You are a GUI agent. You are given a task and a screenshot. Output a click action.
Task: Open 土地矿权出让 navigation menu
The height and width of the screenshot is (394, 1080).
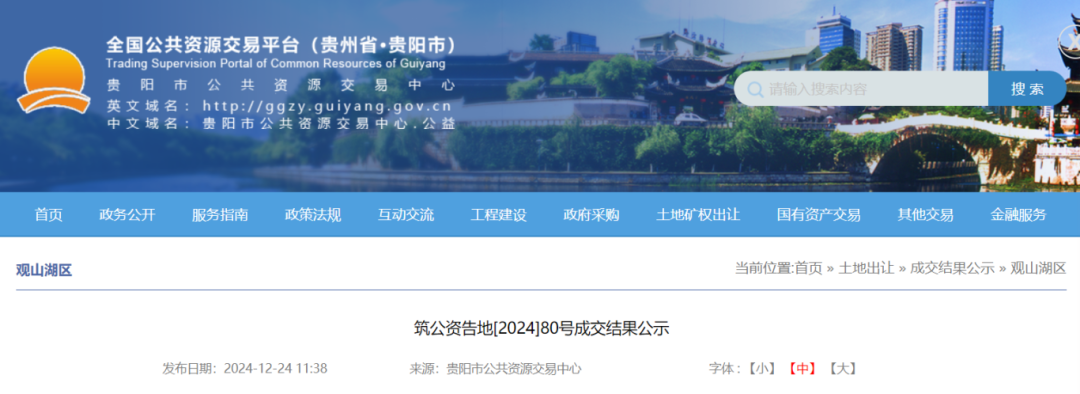(x=698, y=215)
